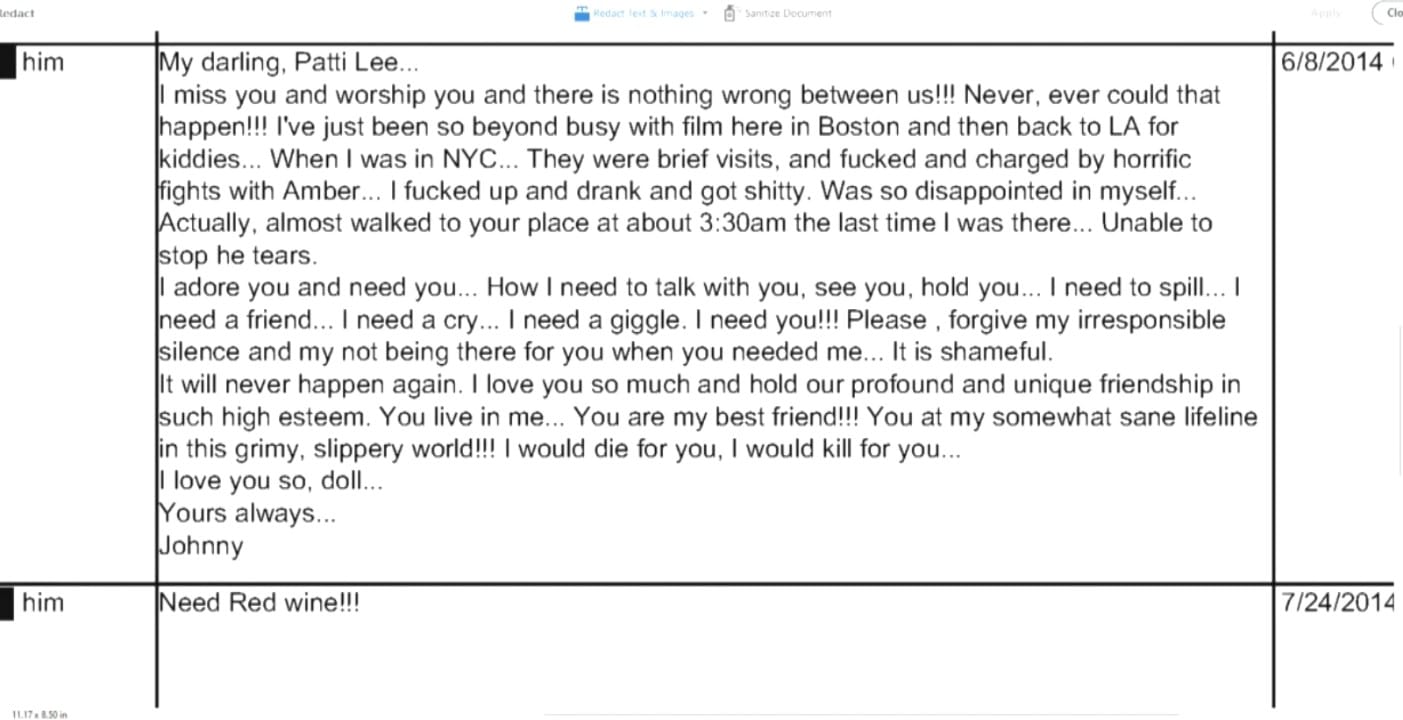
Task: Click the Sanitize Document bottle icon
Action: (x=729, y=13)
